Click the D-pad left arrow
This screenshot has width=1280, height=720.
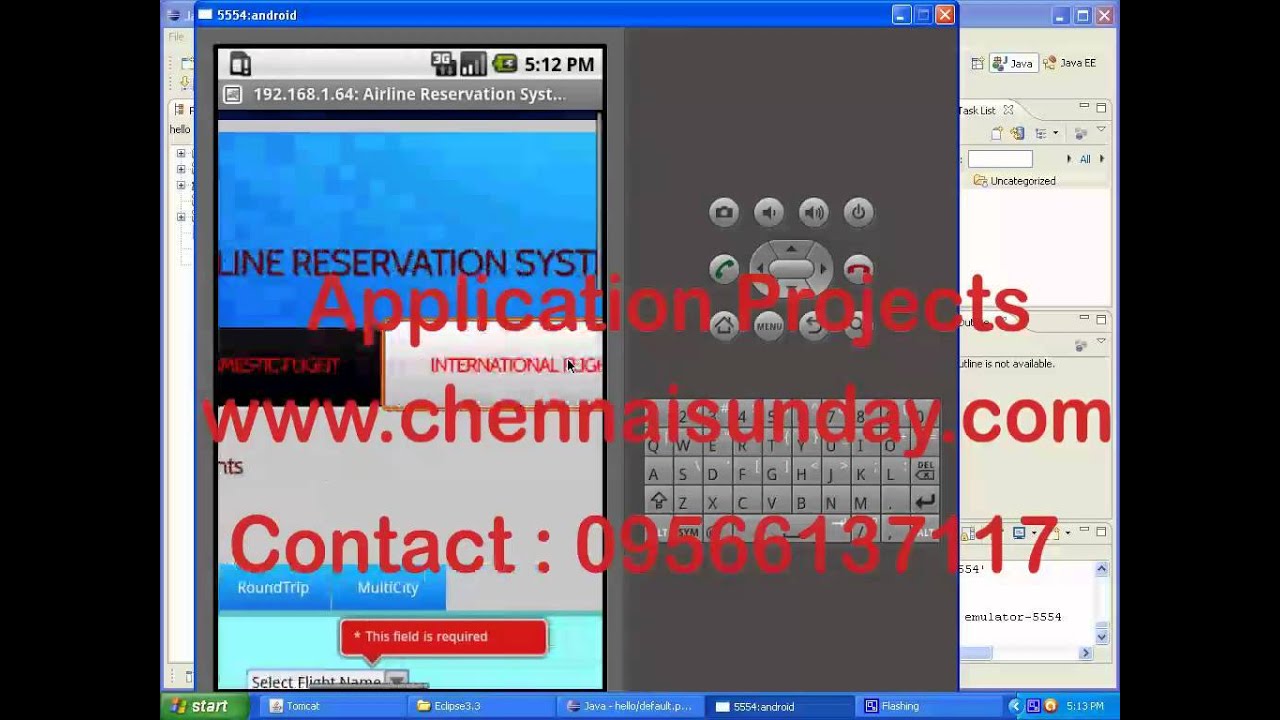[758, 269]
